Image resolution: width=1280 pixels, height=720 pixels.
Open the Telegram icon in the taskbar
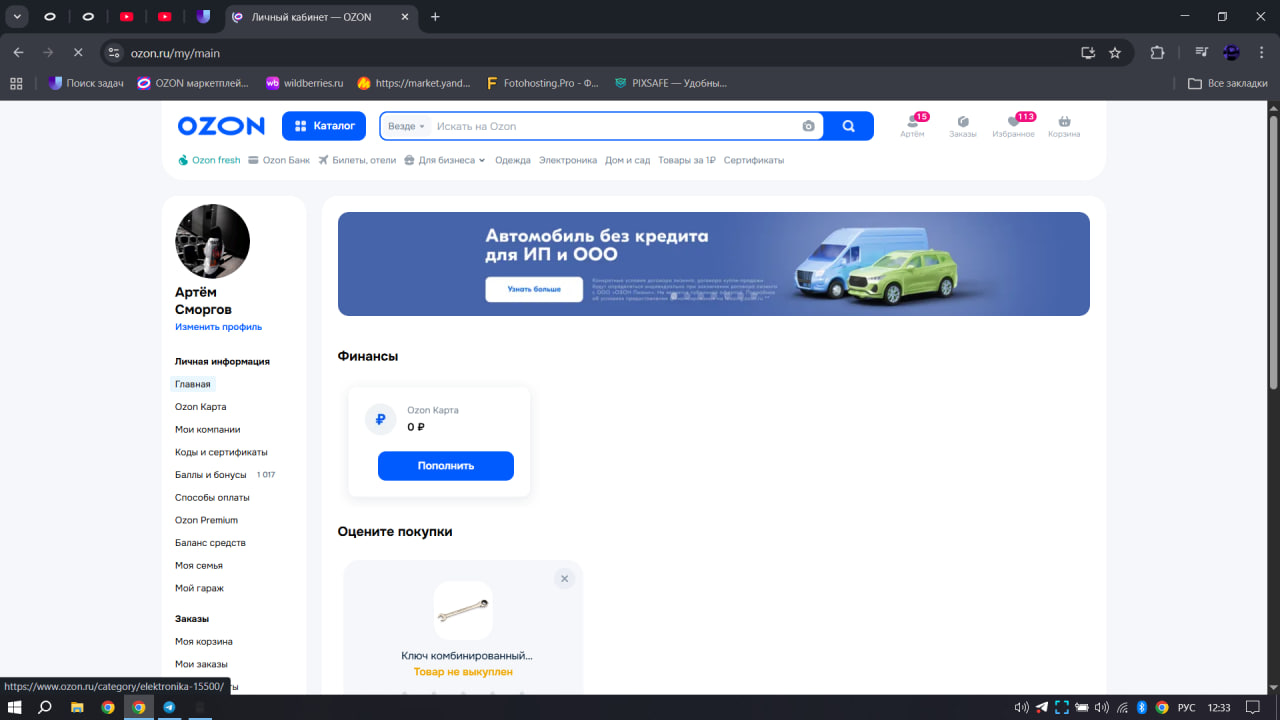pos(169,707)
